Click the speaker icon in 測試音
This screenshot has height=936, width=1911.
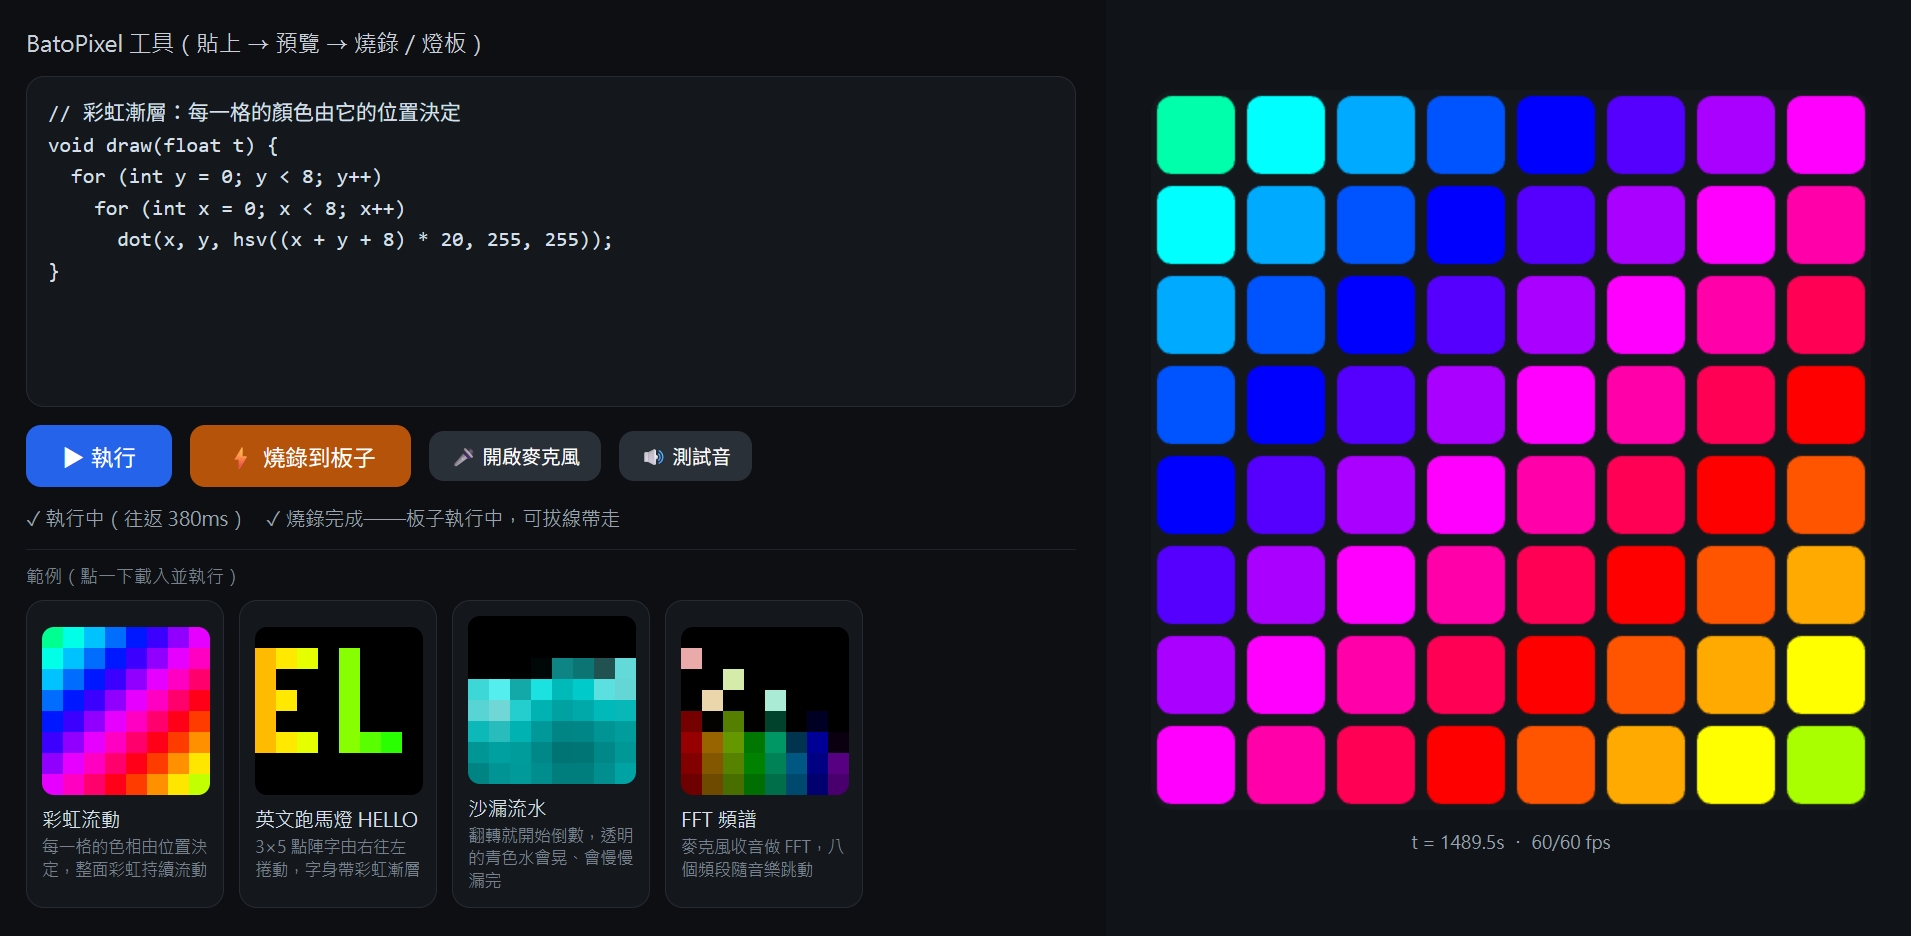[653, 457]
